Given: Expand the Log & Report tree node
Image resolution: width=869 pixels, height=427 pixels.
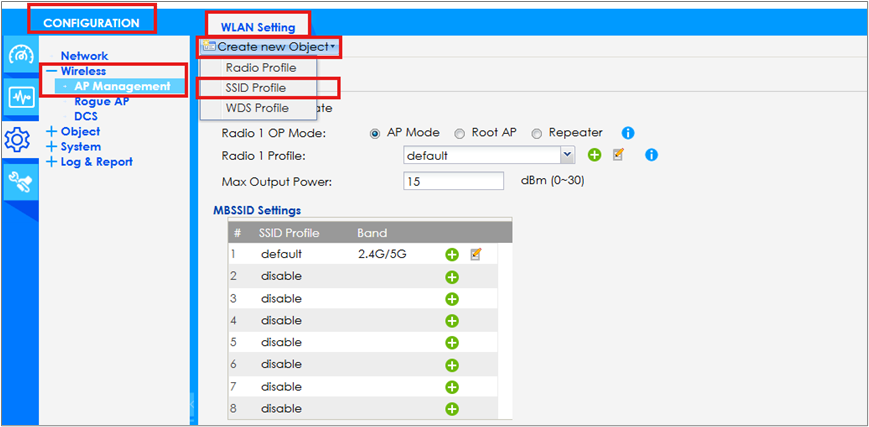Looking at the screenshot, I should 52,162.
